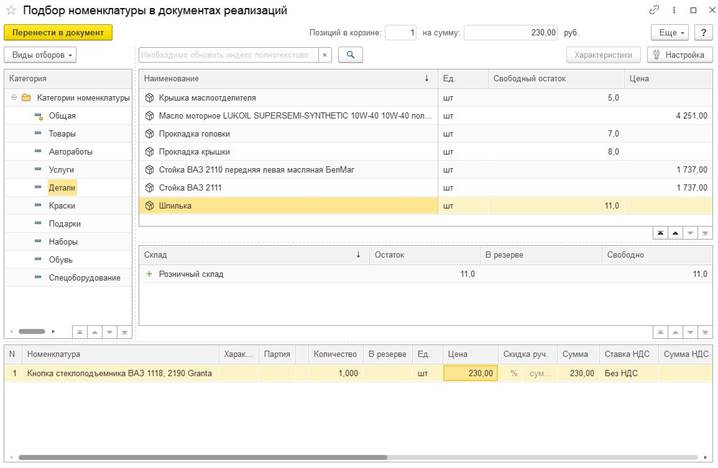Select the Спецоборудование category

tap(85, 278)
